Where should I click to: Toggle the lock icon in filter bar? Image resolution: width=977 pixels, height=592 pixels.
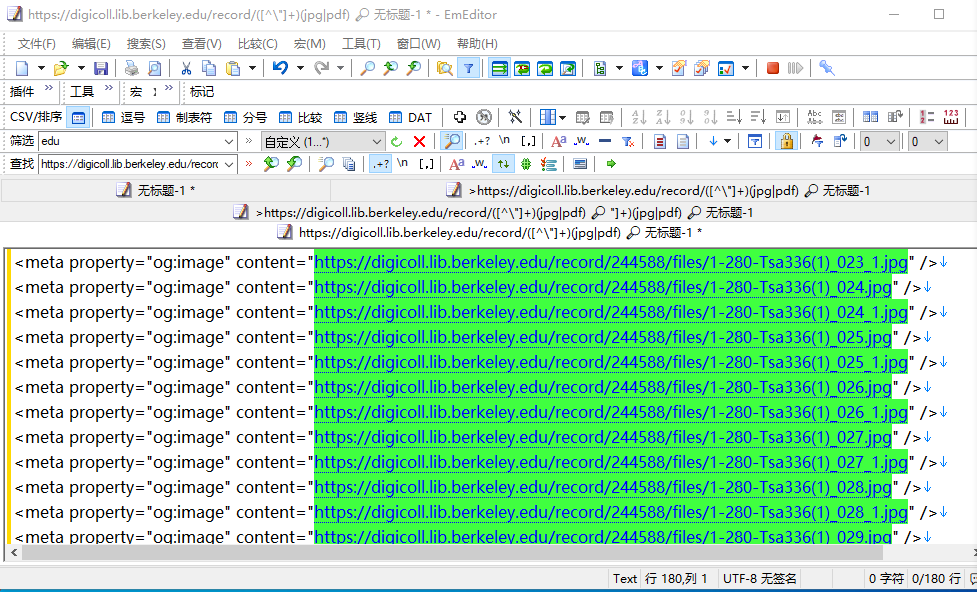(x=786, y=142)
